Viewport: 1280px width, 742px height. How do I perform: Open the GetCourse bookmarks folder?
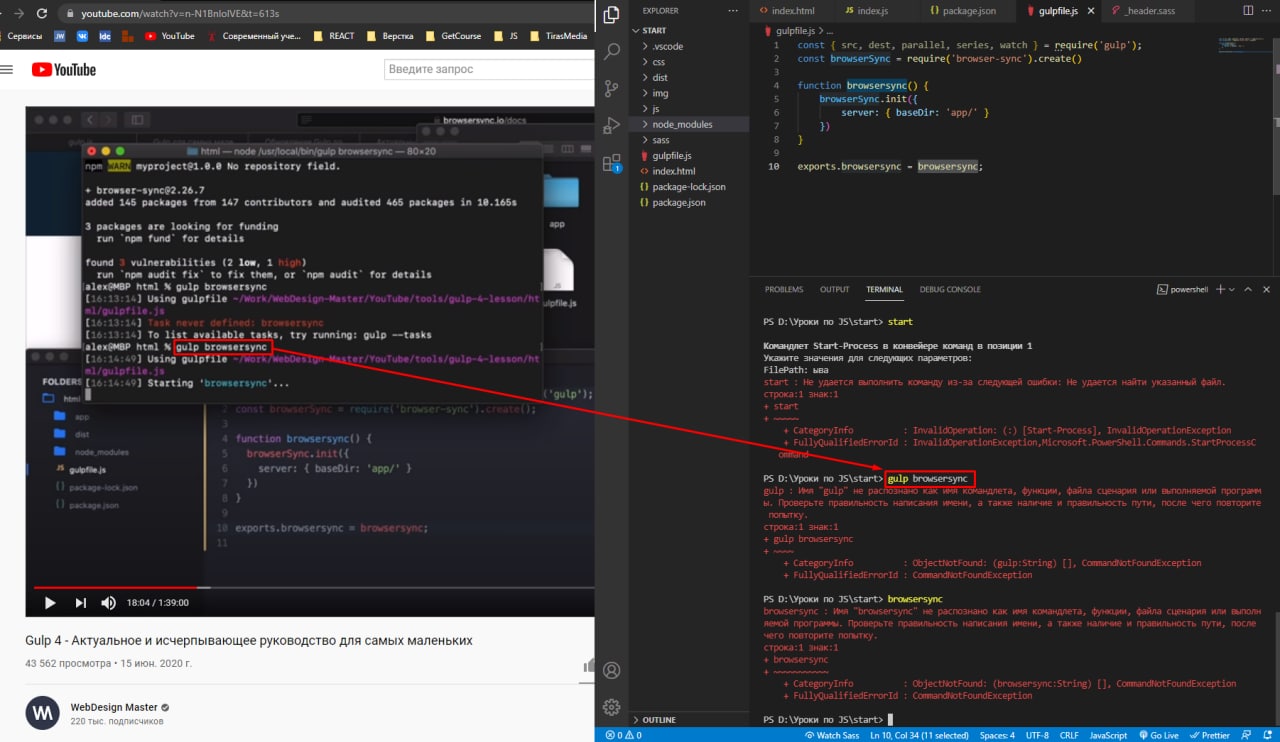tap(454, 36)
